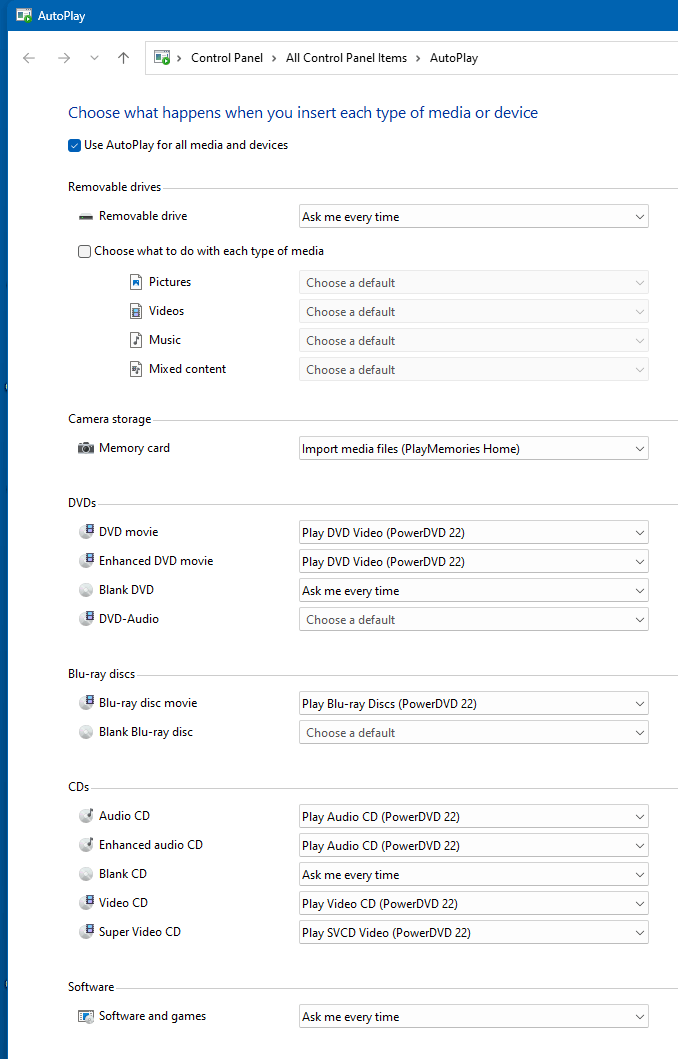Click the 'Removable drive' label
This screenshot has width=678, height=1059.
(x=143, y=216)
